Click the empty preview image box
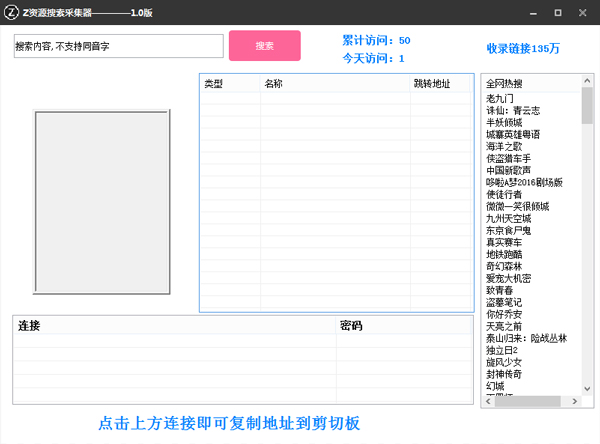 104,202
